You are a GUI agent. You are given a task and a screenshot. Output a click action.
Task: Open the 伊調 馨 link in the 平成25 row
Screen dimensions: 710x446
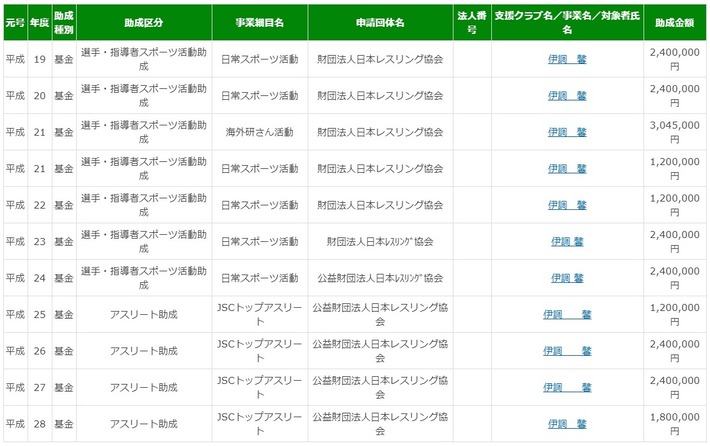[567, 315]
